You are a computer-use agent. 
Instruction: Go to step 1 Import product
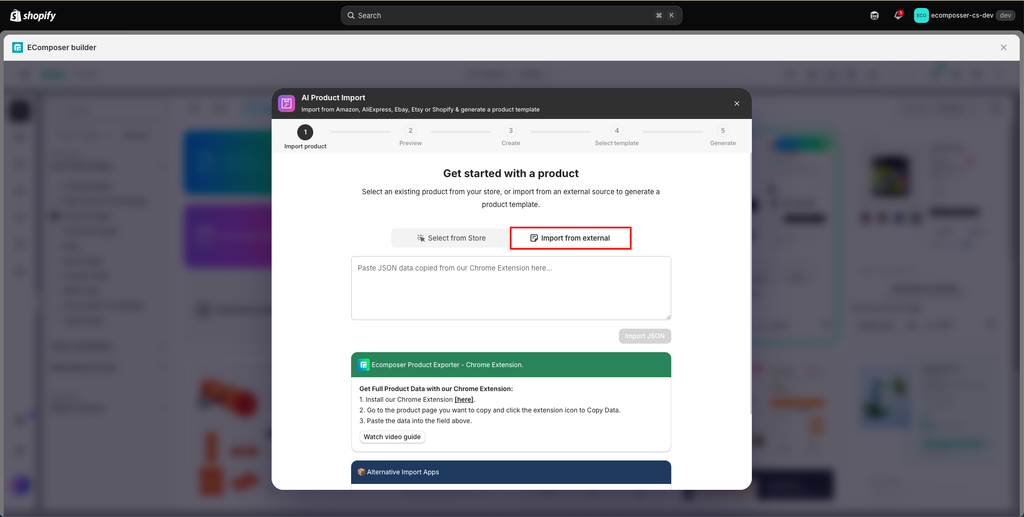(305, 137)
